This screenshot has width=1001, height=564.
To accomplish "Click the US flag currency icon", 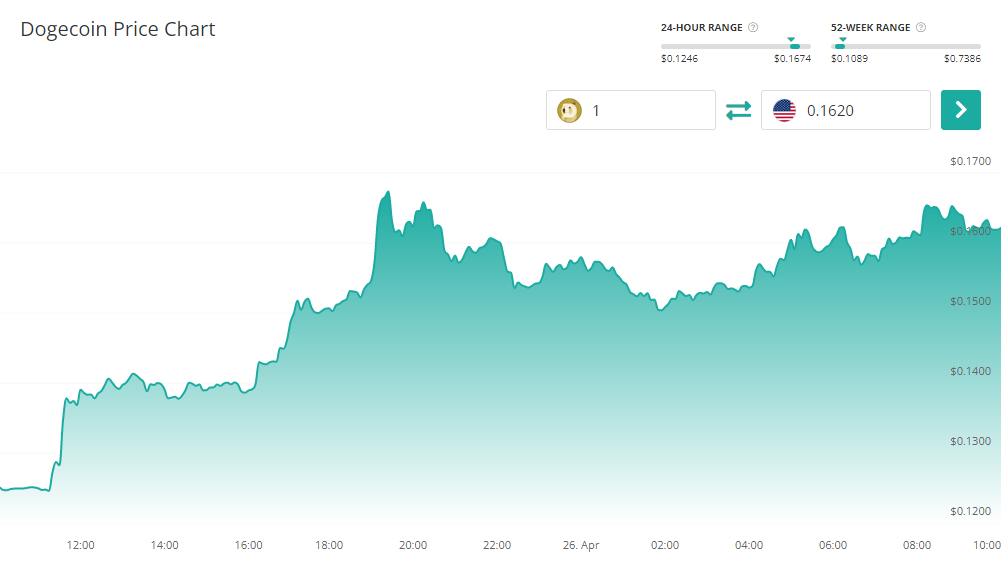I will click(784, 110).
